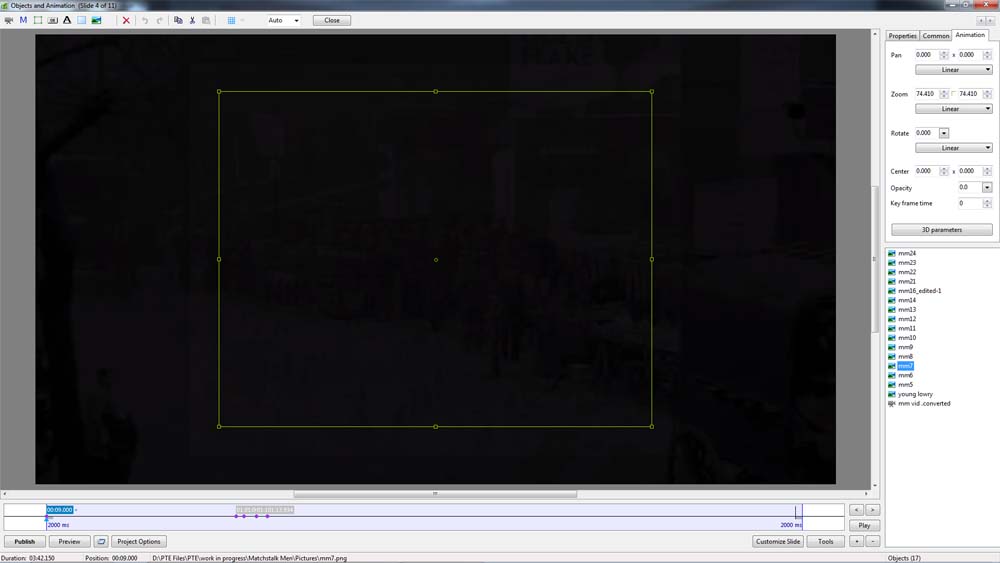Click the Zoom X value field
The width and height of the screenshot is (1000, 563).
click(927, 94)
